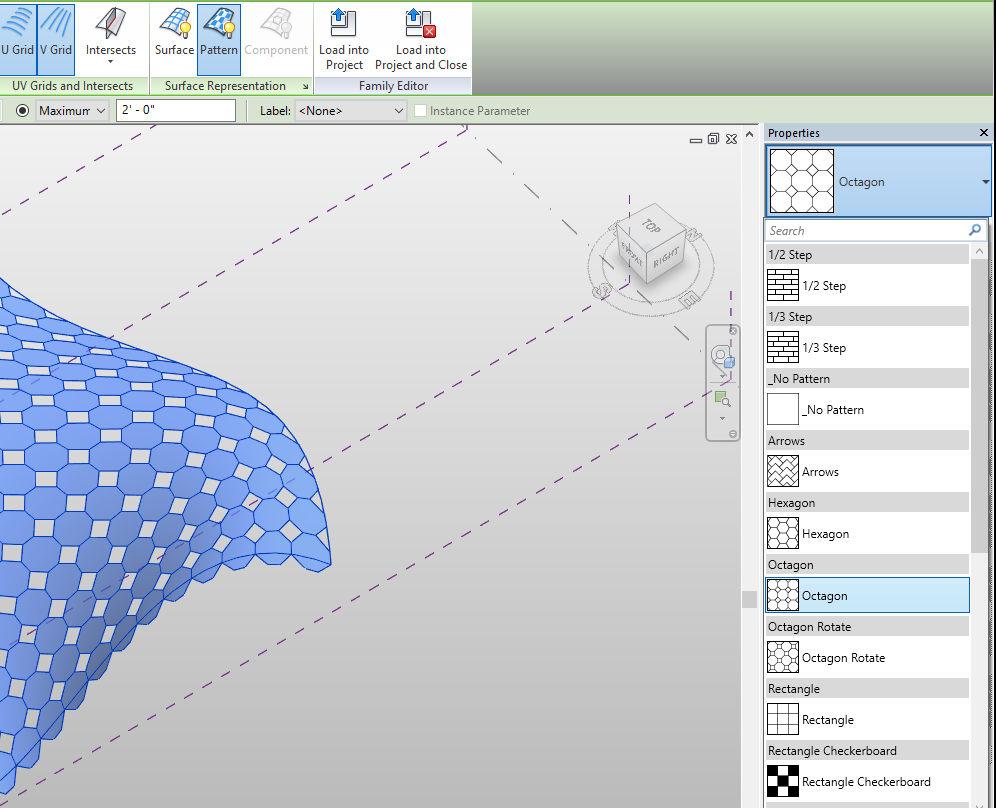Toggle the V Grid tool

(56, 38)
